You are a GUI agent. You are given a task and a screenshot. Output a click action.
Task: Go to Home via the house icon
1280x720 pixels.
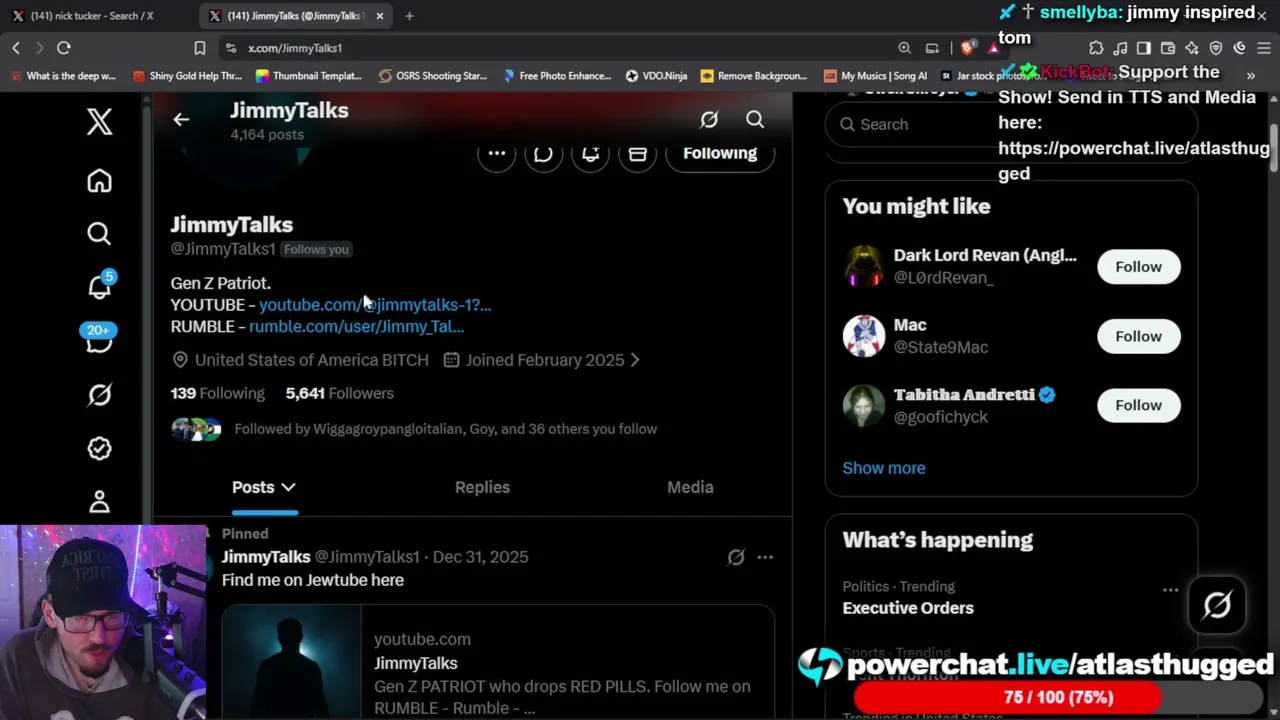point(99,181)
